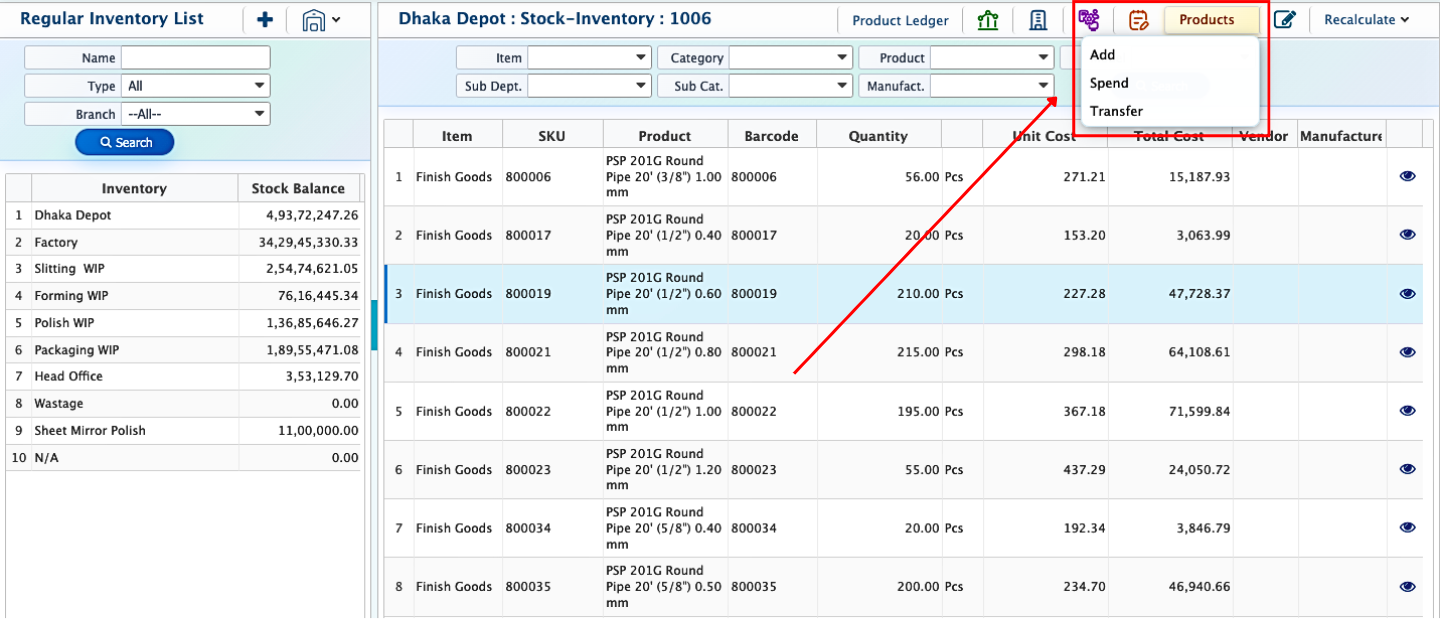Click the blue building icon in toolbar
The height and width of the screenshot is (620, 1440).
[x=1038, y=20]
